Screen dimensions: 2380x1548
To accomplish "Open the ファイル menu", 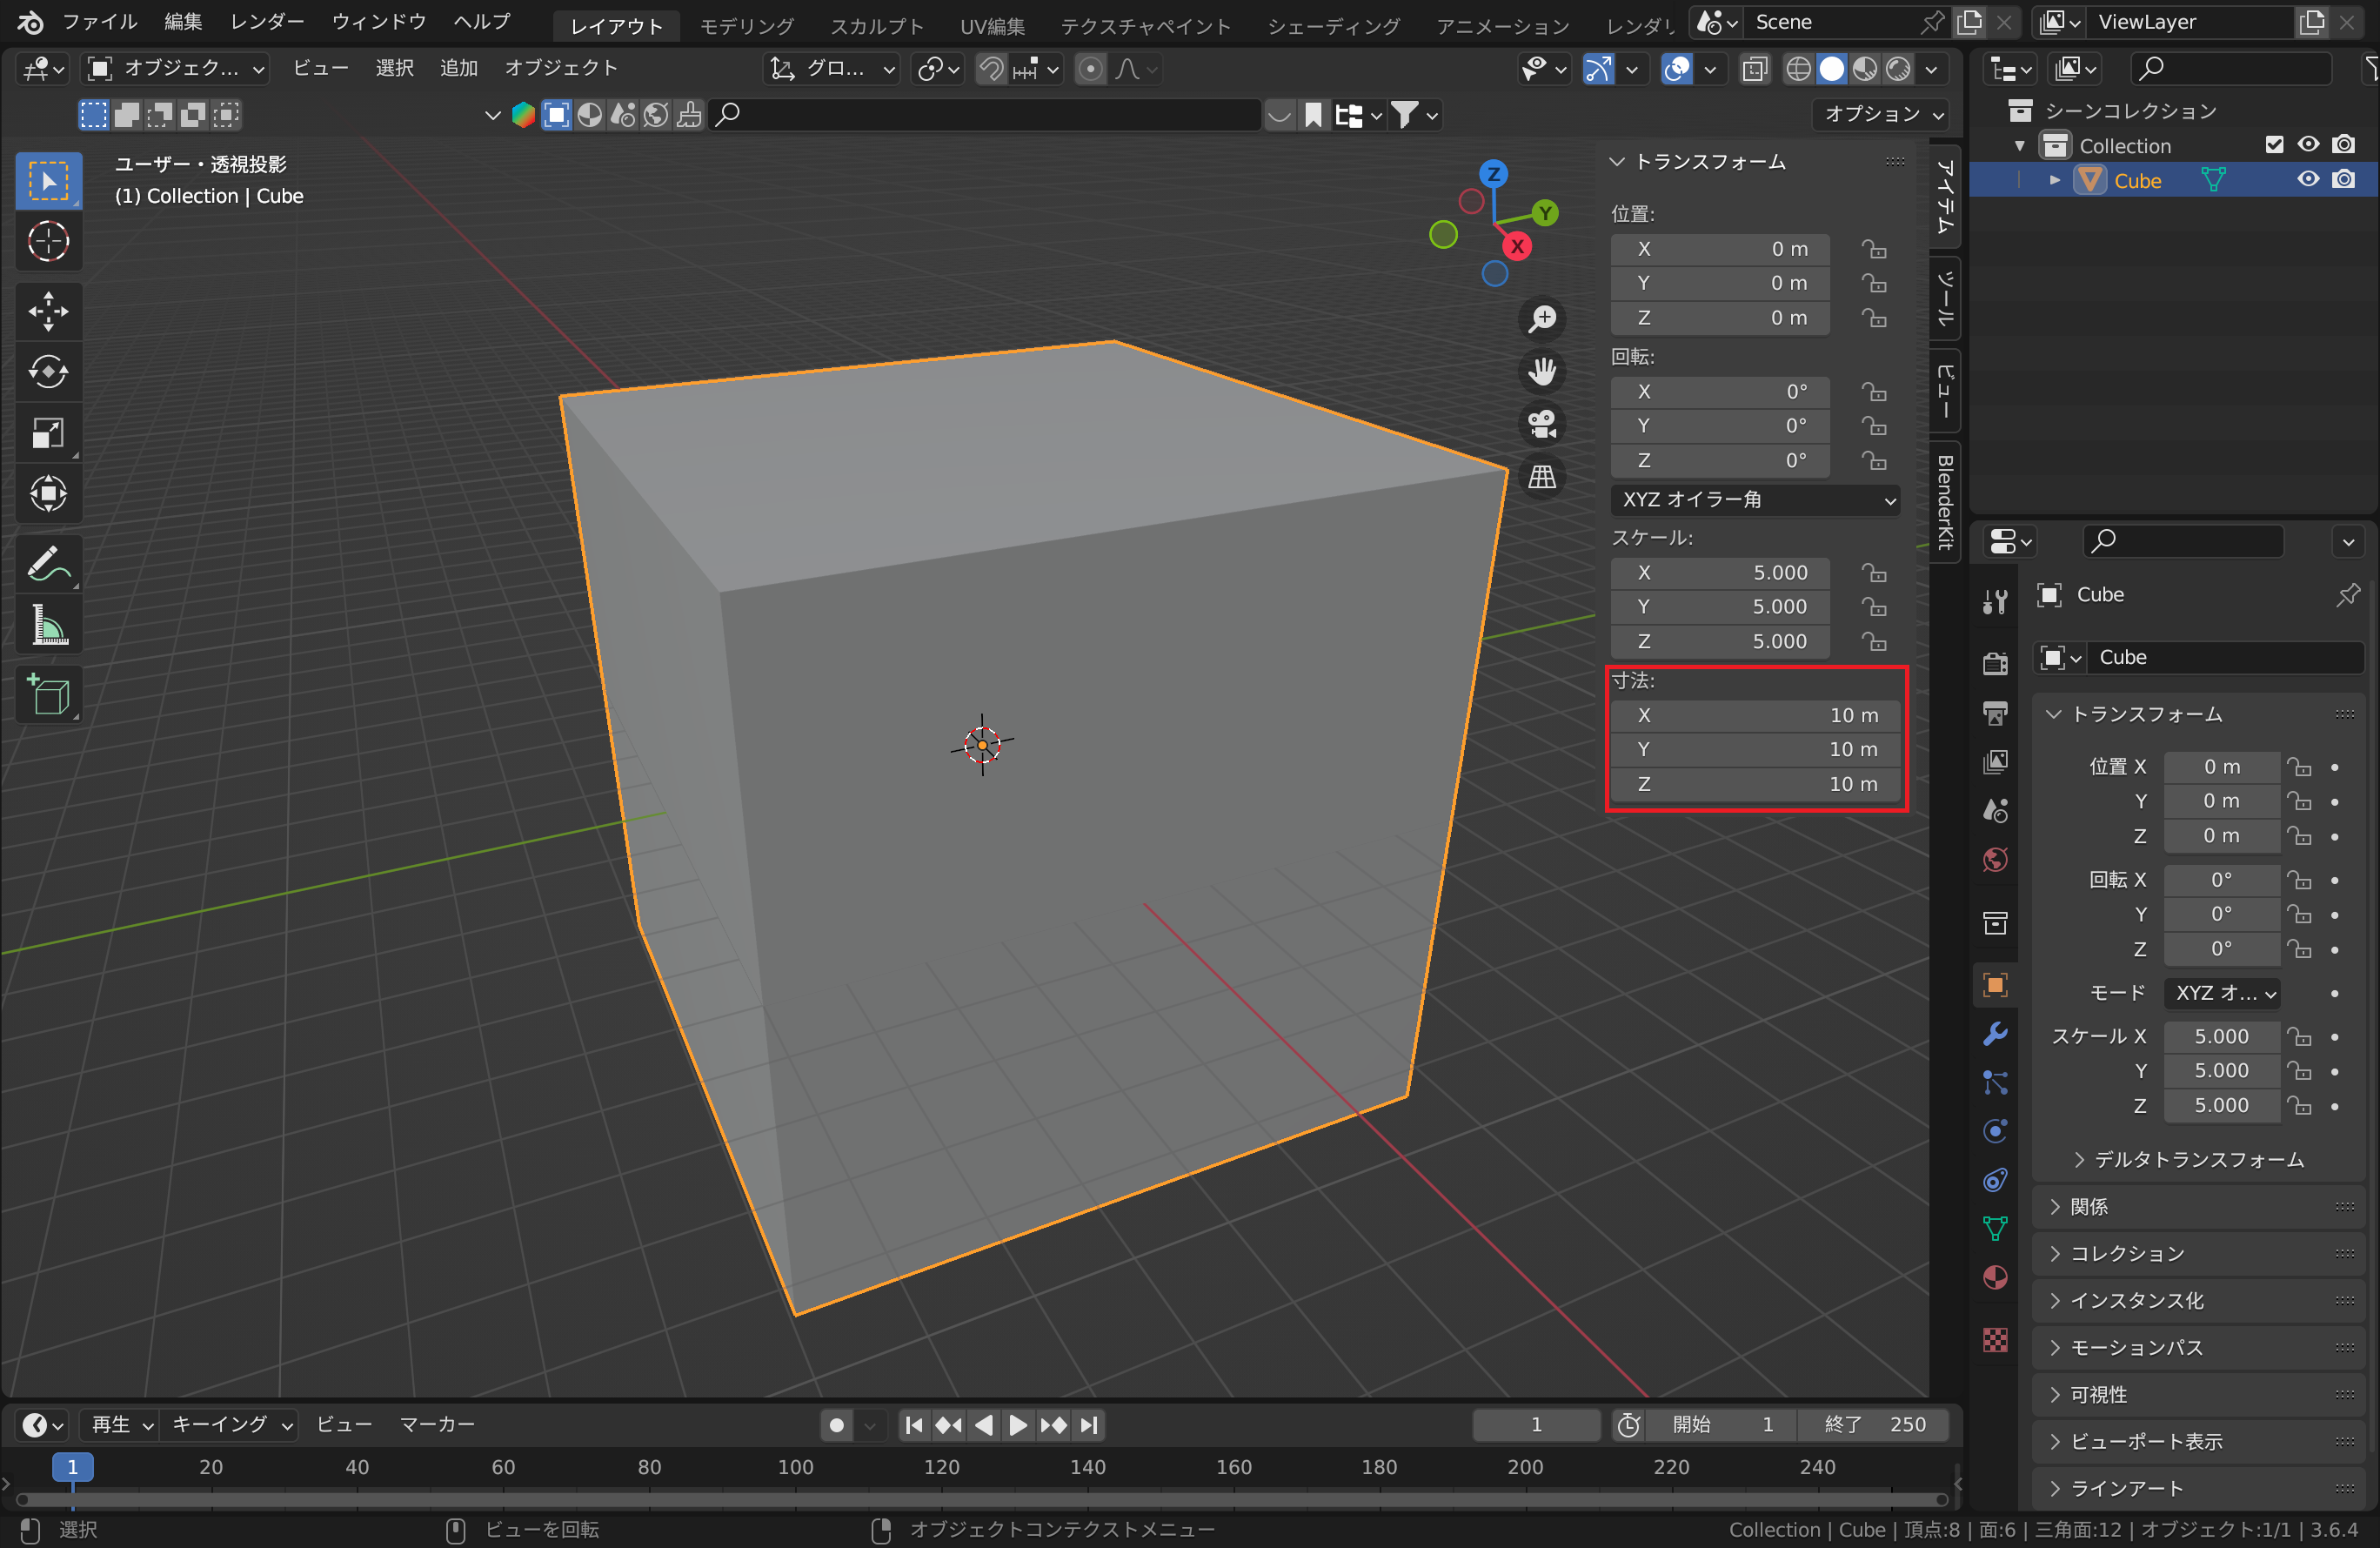I will 98,21.
